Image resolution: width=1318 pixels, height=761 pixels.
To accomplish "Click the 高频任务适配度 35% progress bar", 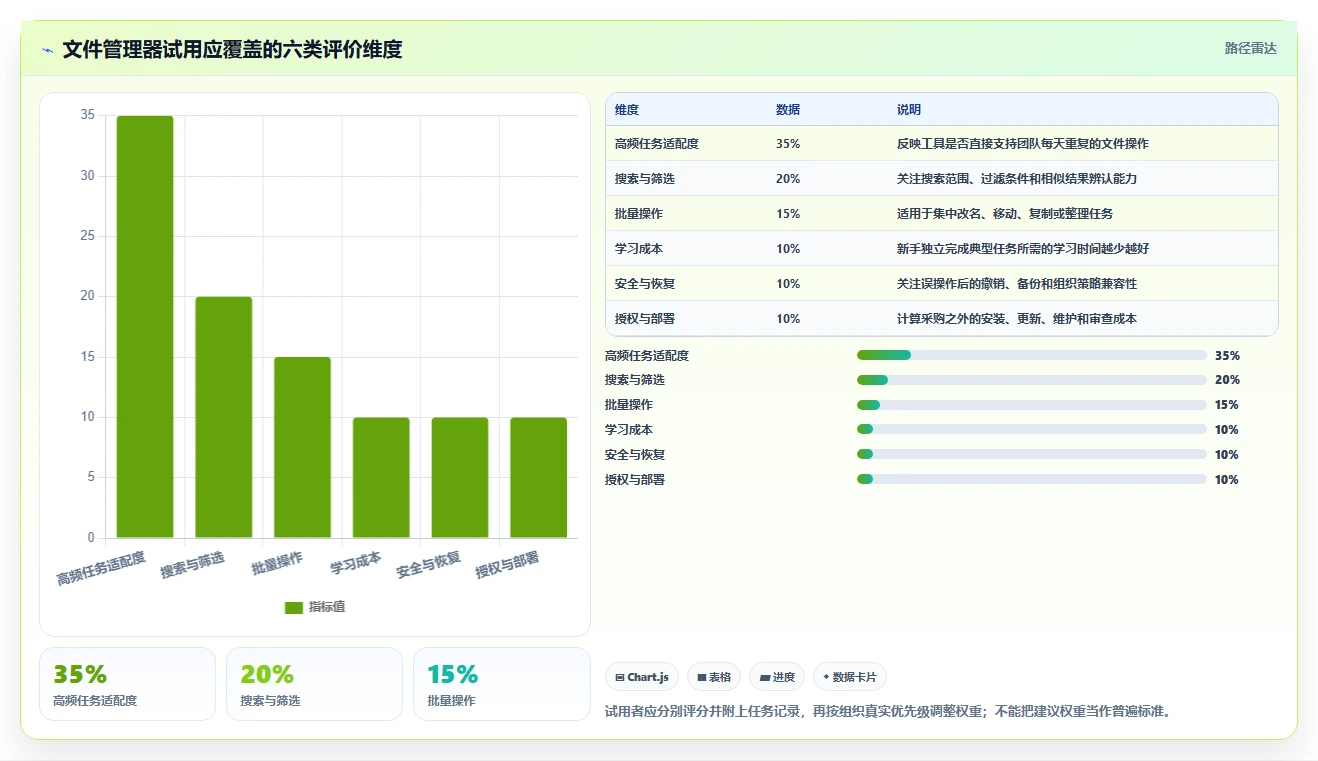I will [1032, 355].
